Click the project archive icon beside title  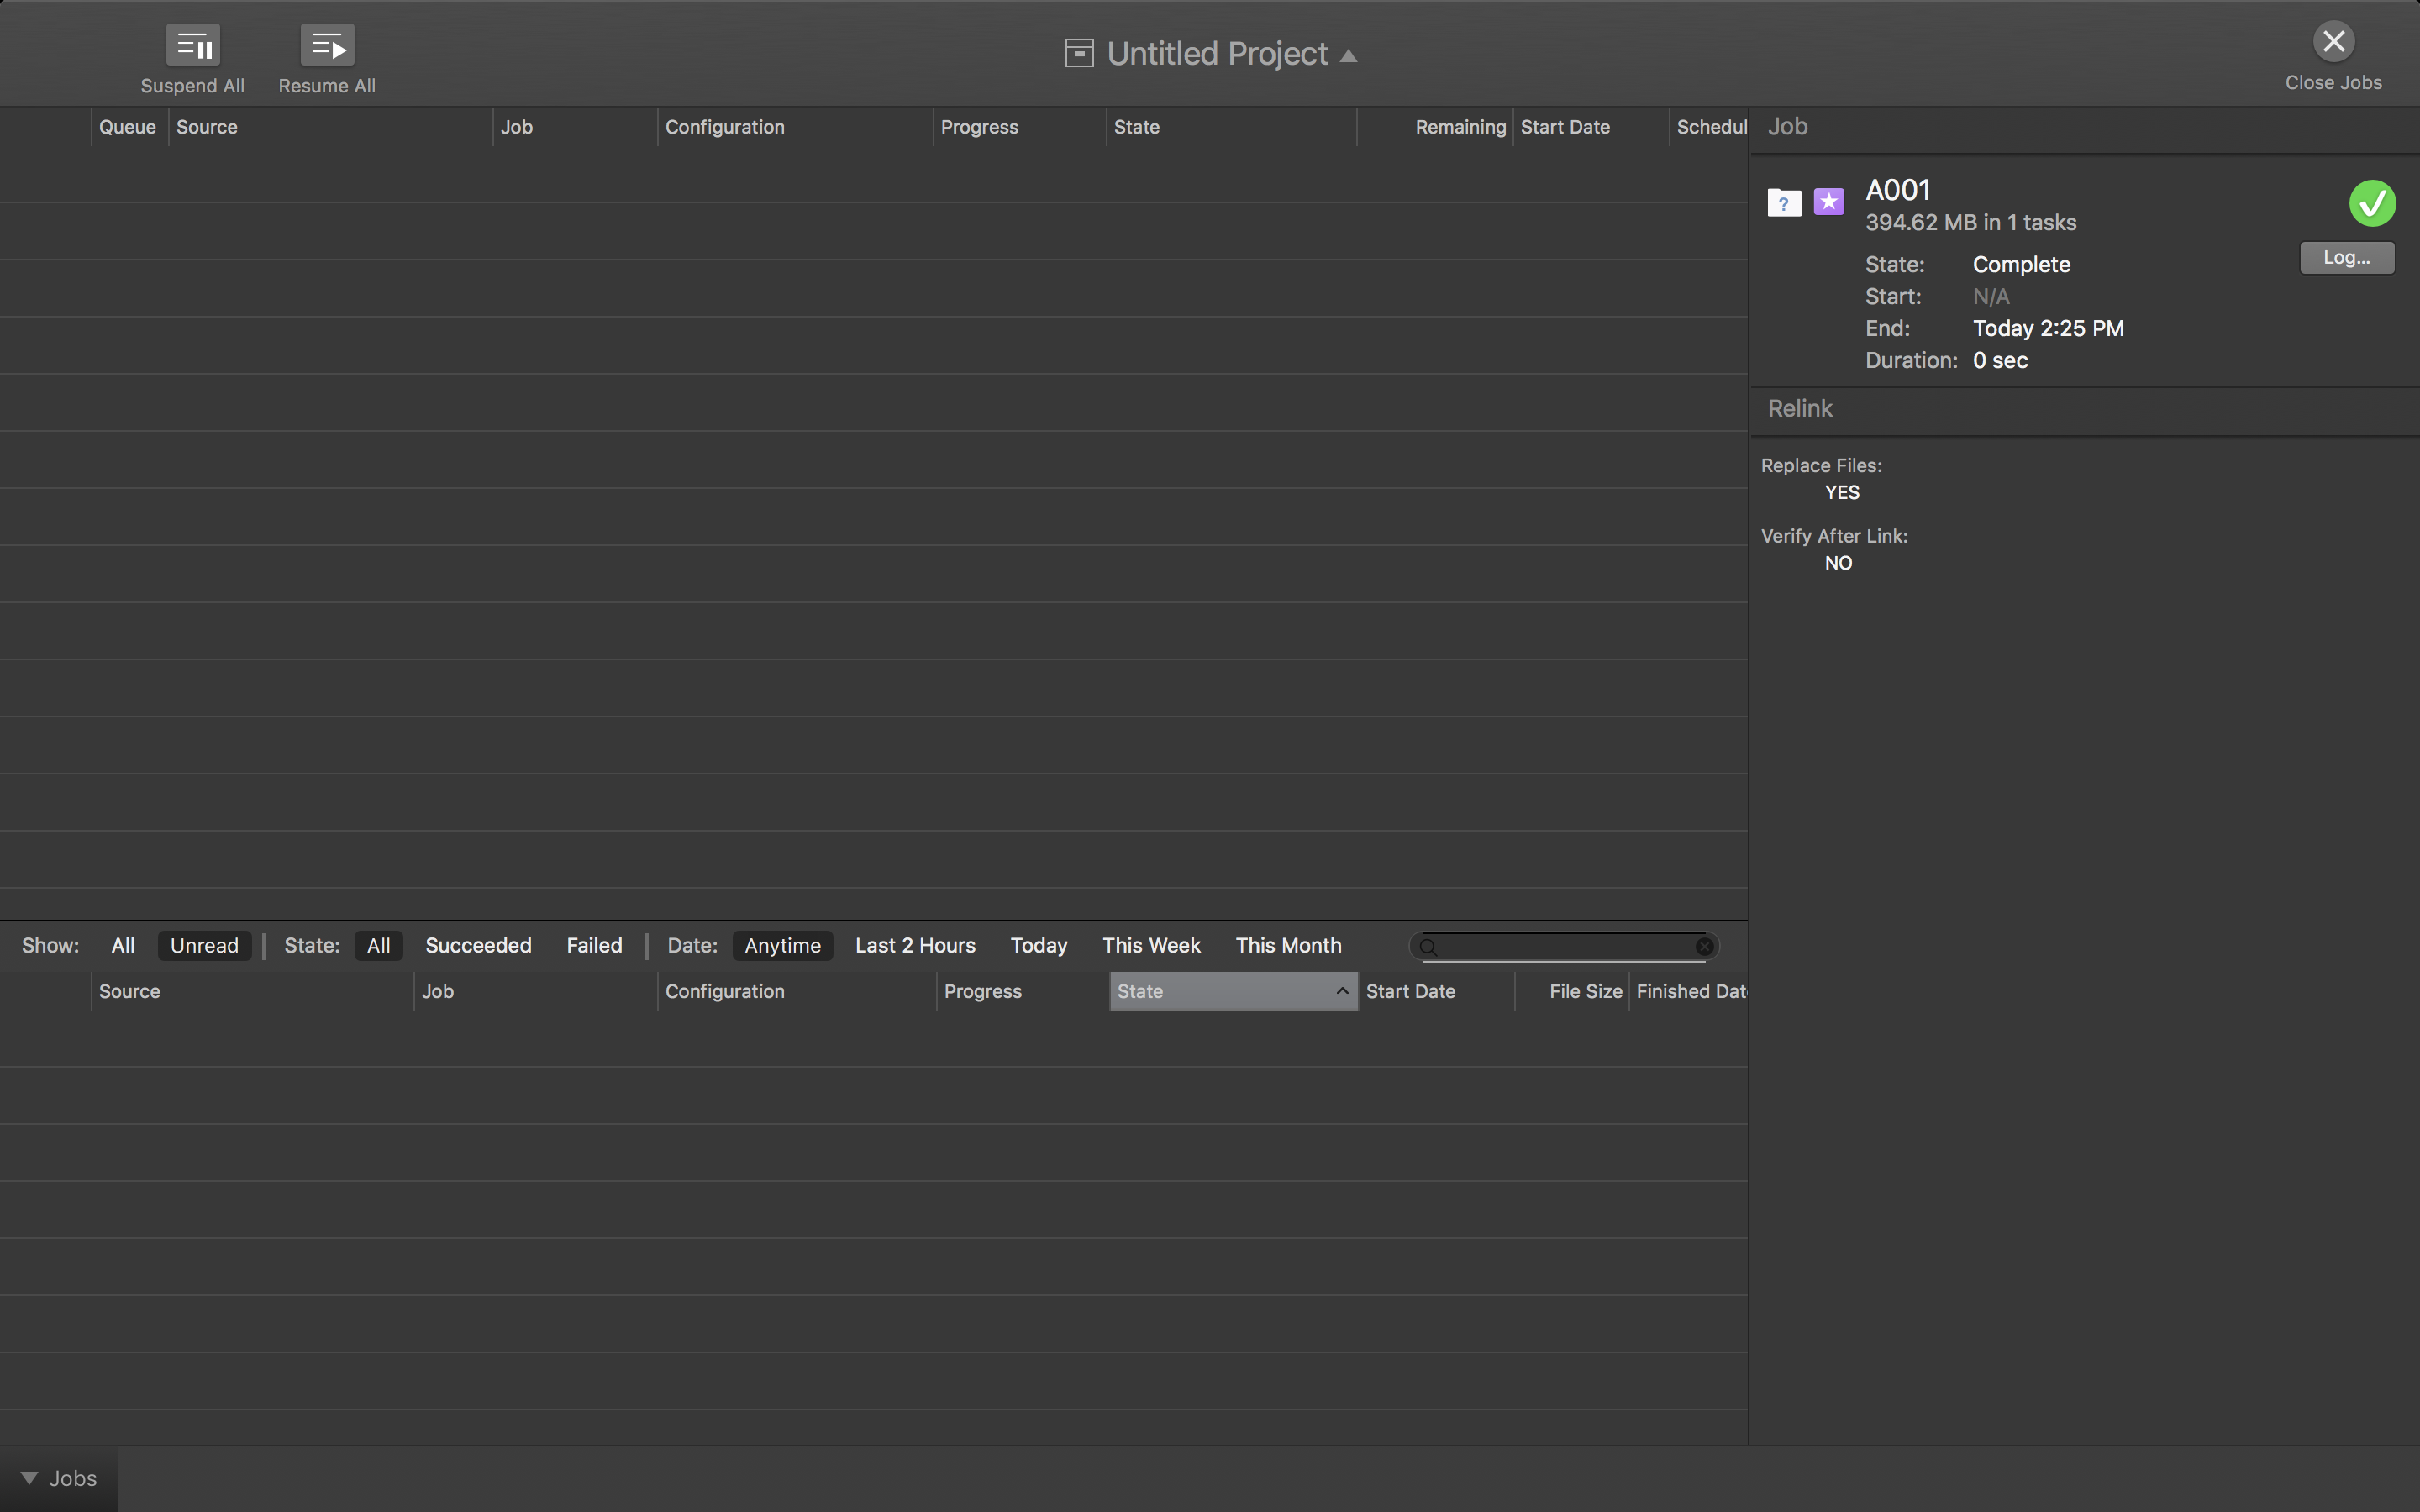click(x=1079, y=54)
